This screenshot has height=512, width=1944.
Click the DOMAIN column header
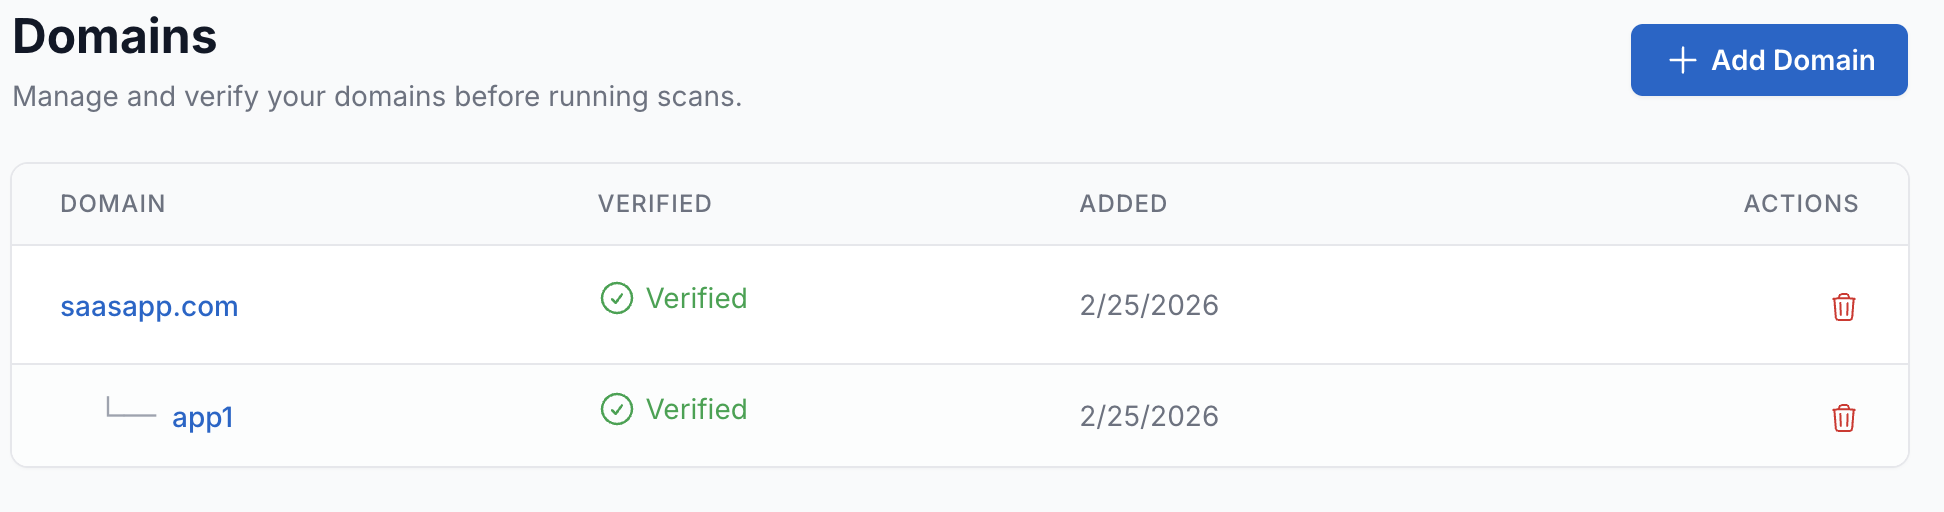pos(113,204)
